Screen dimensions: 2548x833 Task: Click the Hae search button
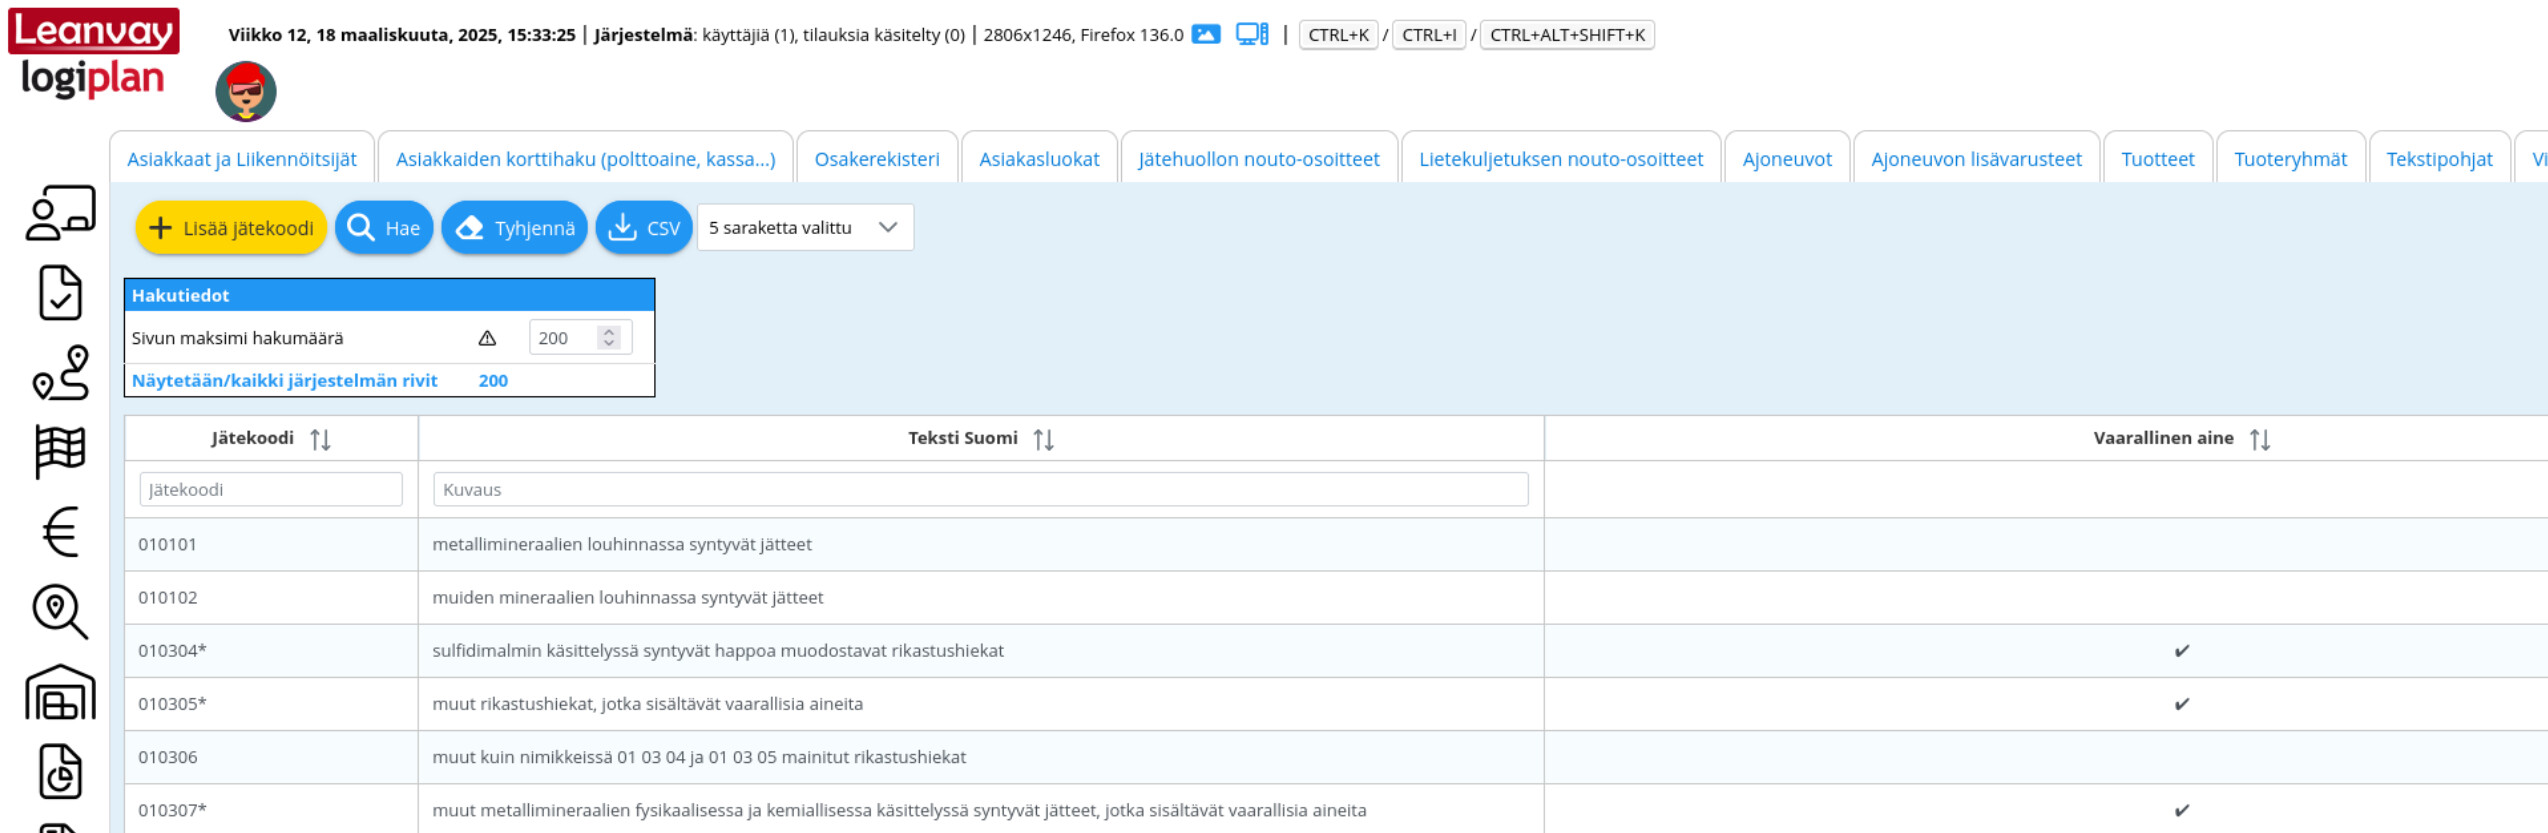pos(384,228)
